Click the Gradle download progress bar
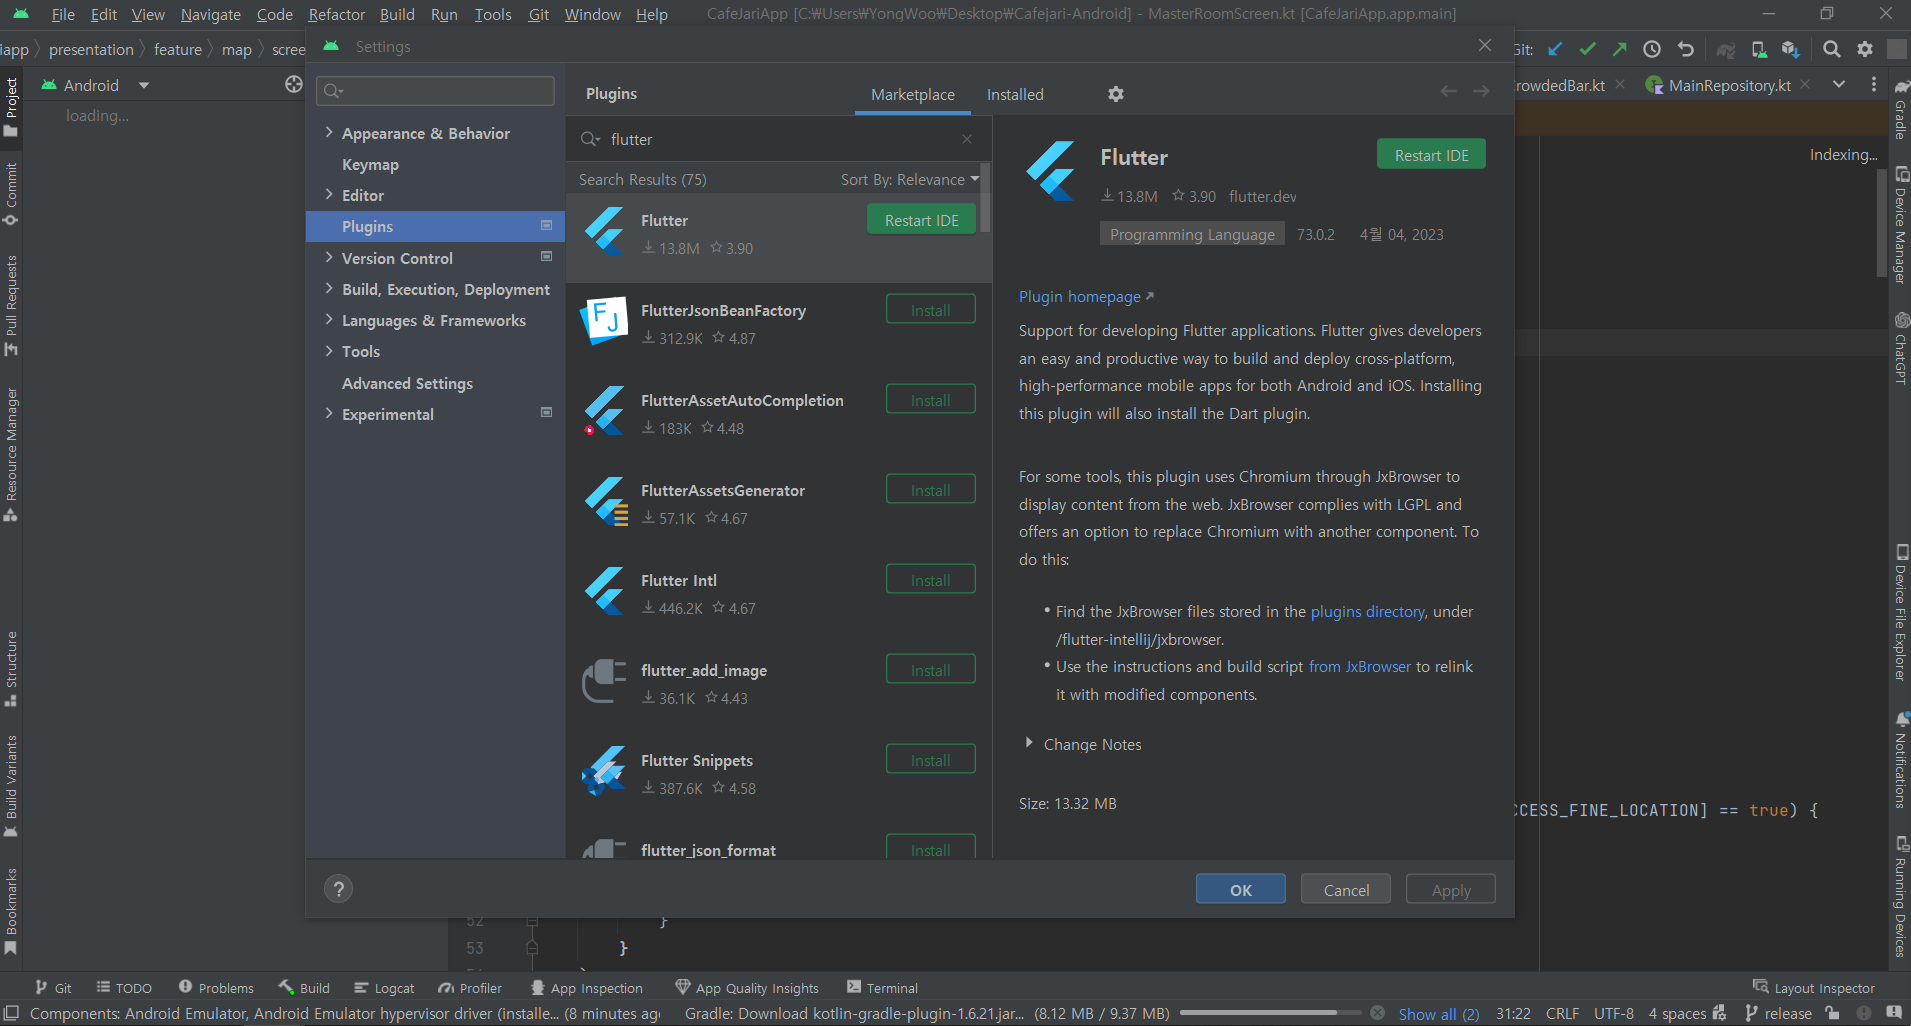Screen dimensions: 1911x1026 (x=1270, y=1013)
